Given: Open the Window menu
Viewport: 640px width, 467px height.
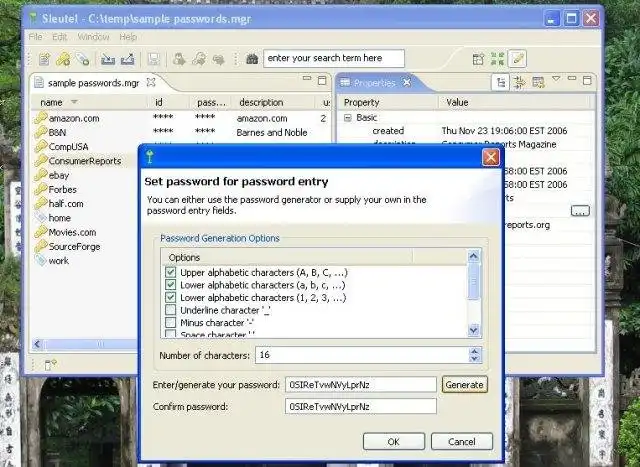Looking at the screenshot, I should (x=93, y=37).
